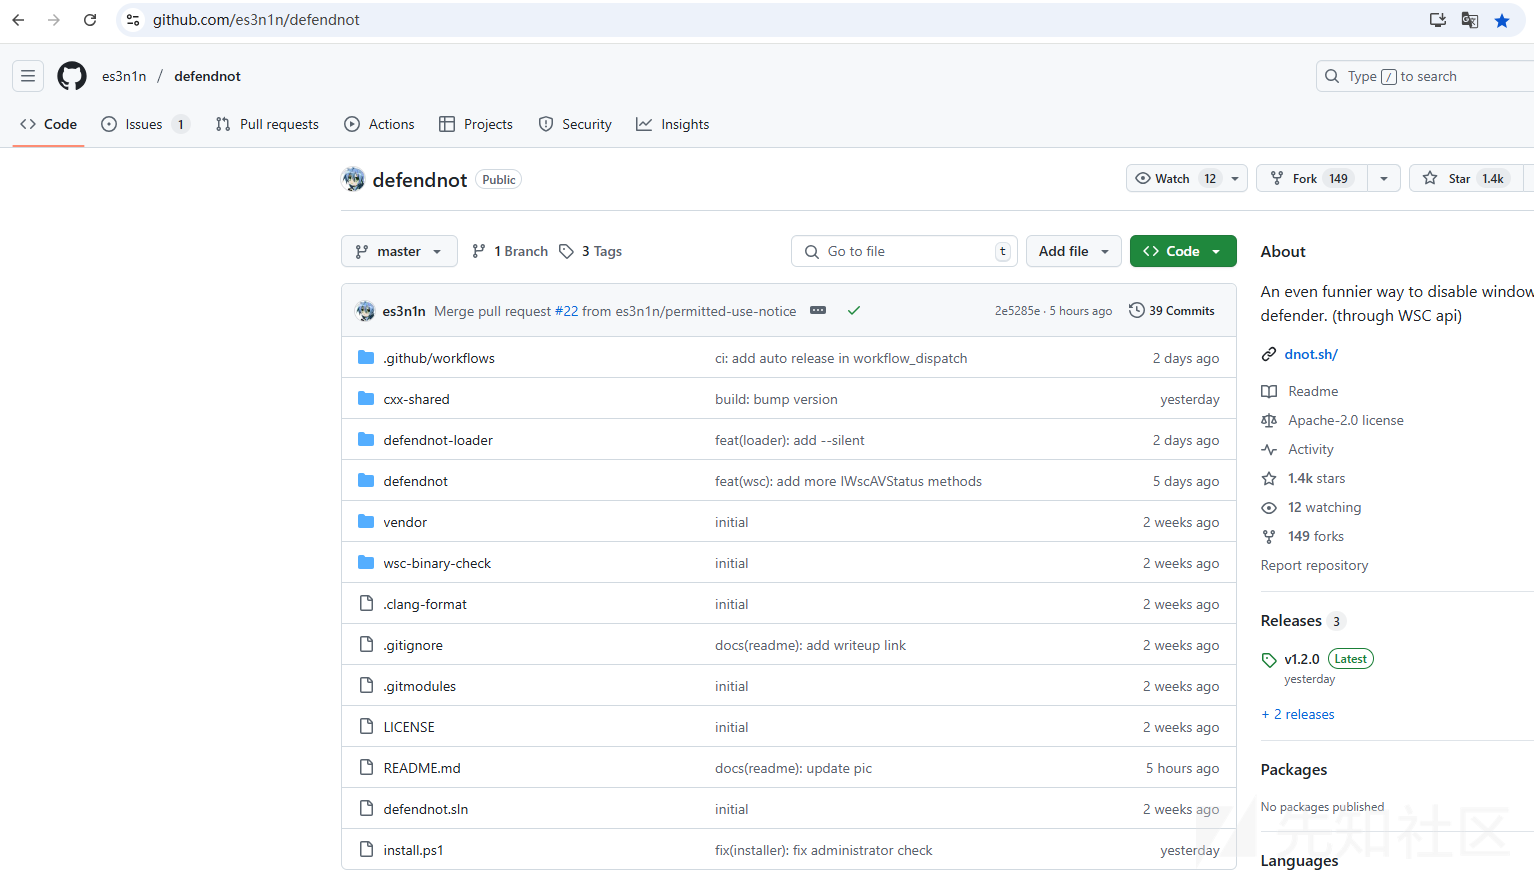
Task: Click the browser address bar URL
Action: [x=256, y=20]
